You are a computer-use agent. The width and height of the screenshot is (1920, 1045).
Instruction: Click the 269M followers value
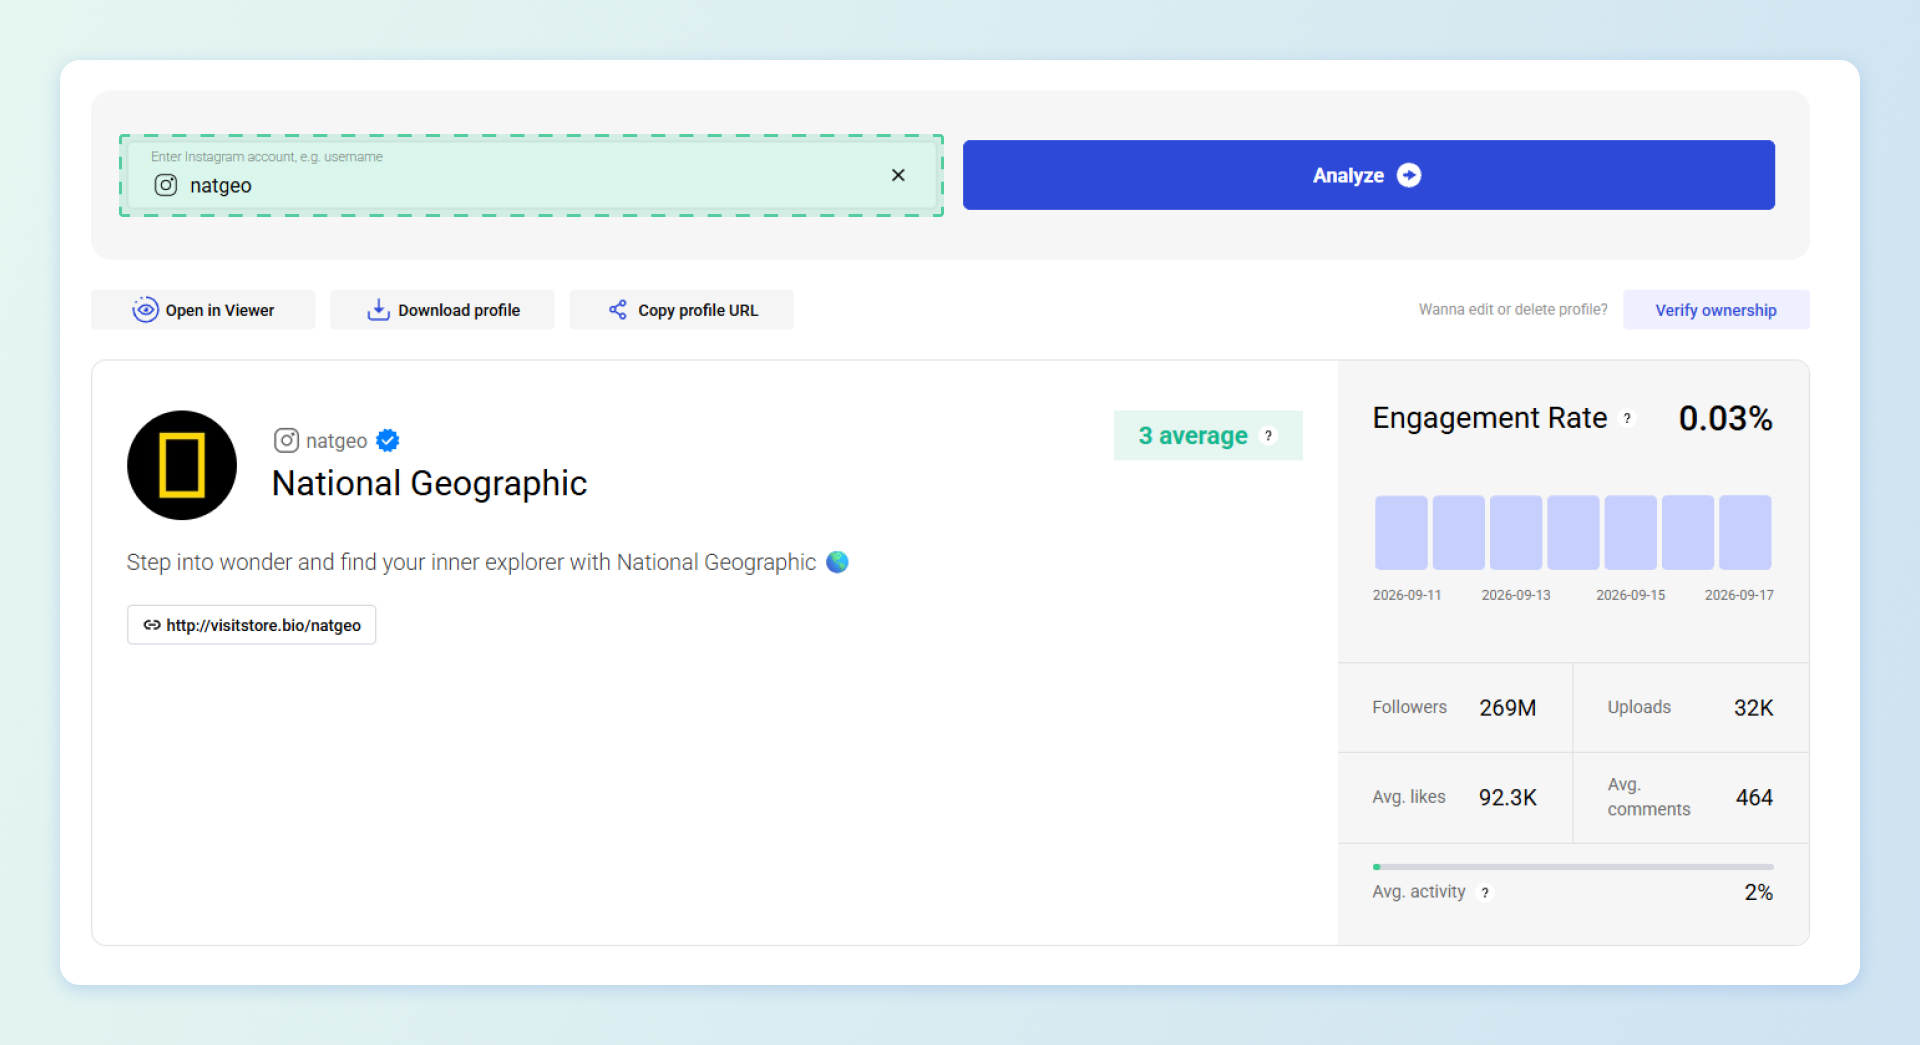coord(1507,708)
